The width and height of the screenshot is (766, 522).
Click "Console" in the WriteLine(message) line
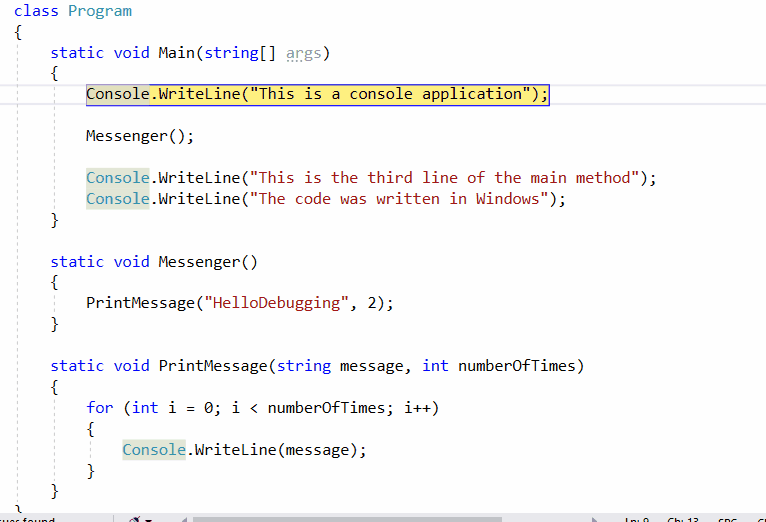click(154, 450)
